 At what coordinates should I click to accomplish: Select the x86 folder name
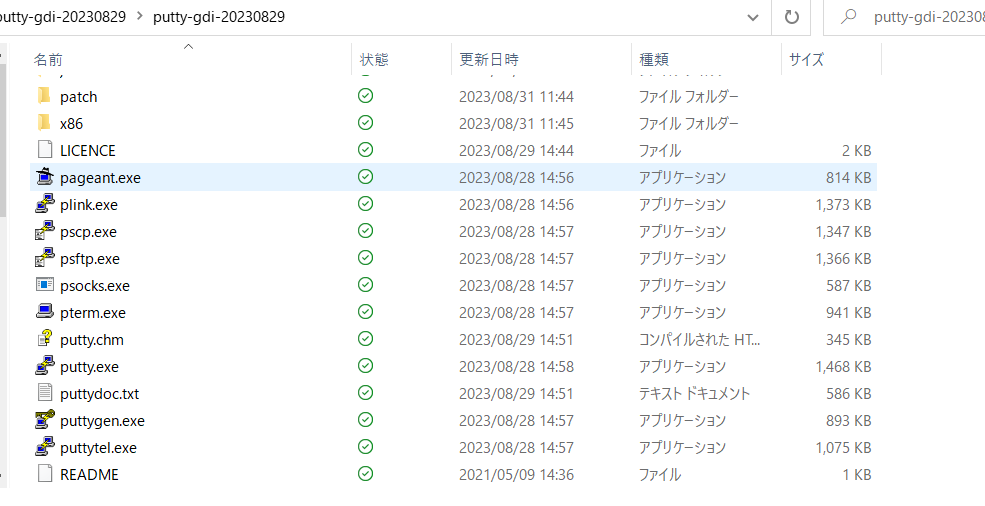coord(71,124)
